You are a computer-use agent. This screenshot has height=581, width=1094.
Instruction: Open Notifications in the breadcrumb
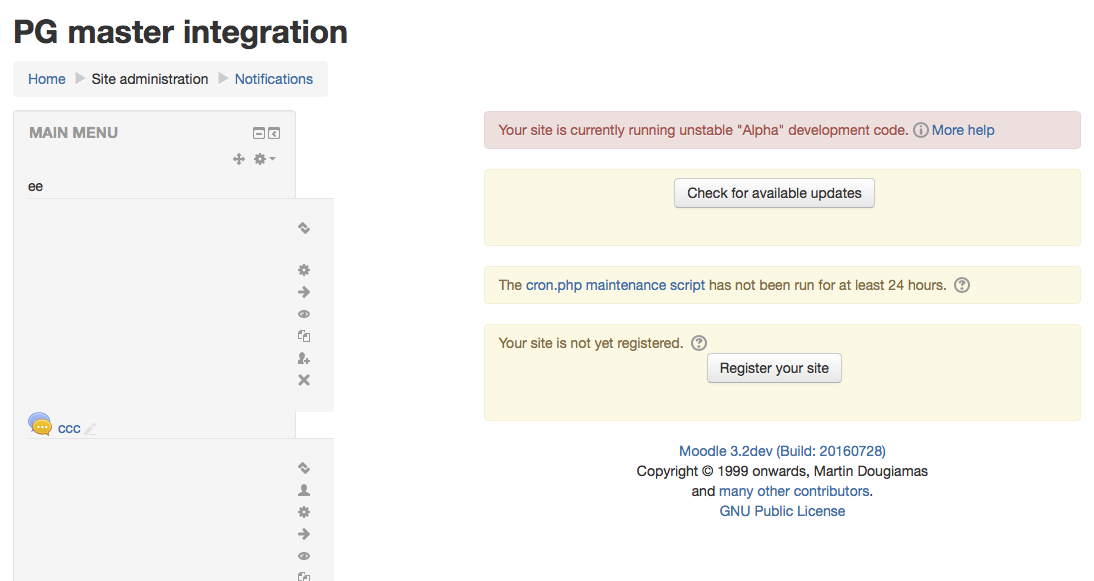pos(274,79)
